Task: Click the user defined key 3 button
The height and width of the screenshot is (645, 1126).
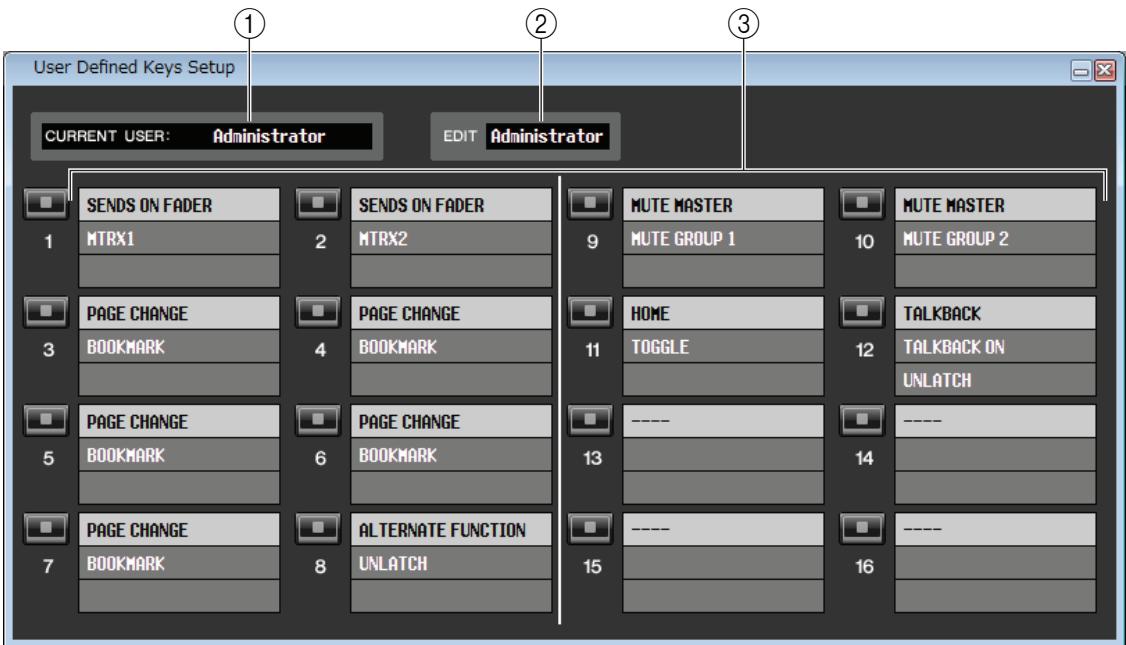Action: pos(46,312)
